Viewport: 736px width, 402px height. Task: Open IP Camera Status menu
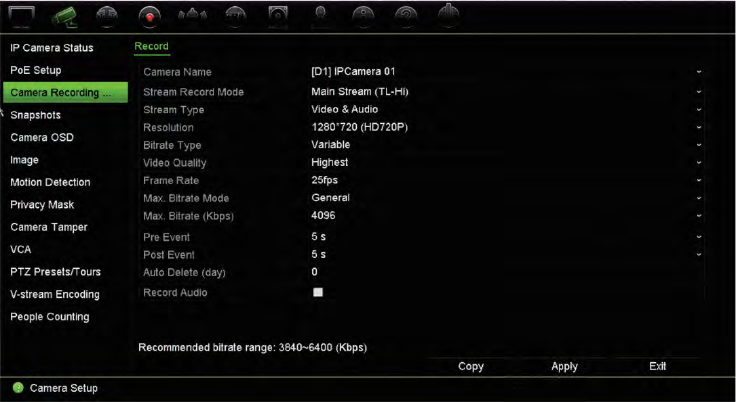tap(52, 48)
